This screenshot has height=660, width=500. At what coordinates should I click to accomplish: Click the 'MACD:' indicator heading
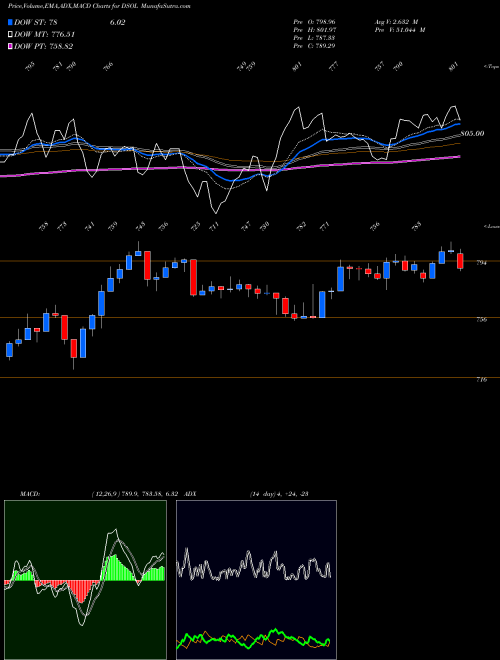(x=29, y=494)
